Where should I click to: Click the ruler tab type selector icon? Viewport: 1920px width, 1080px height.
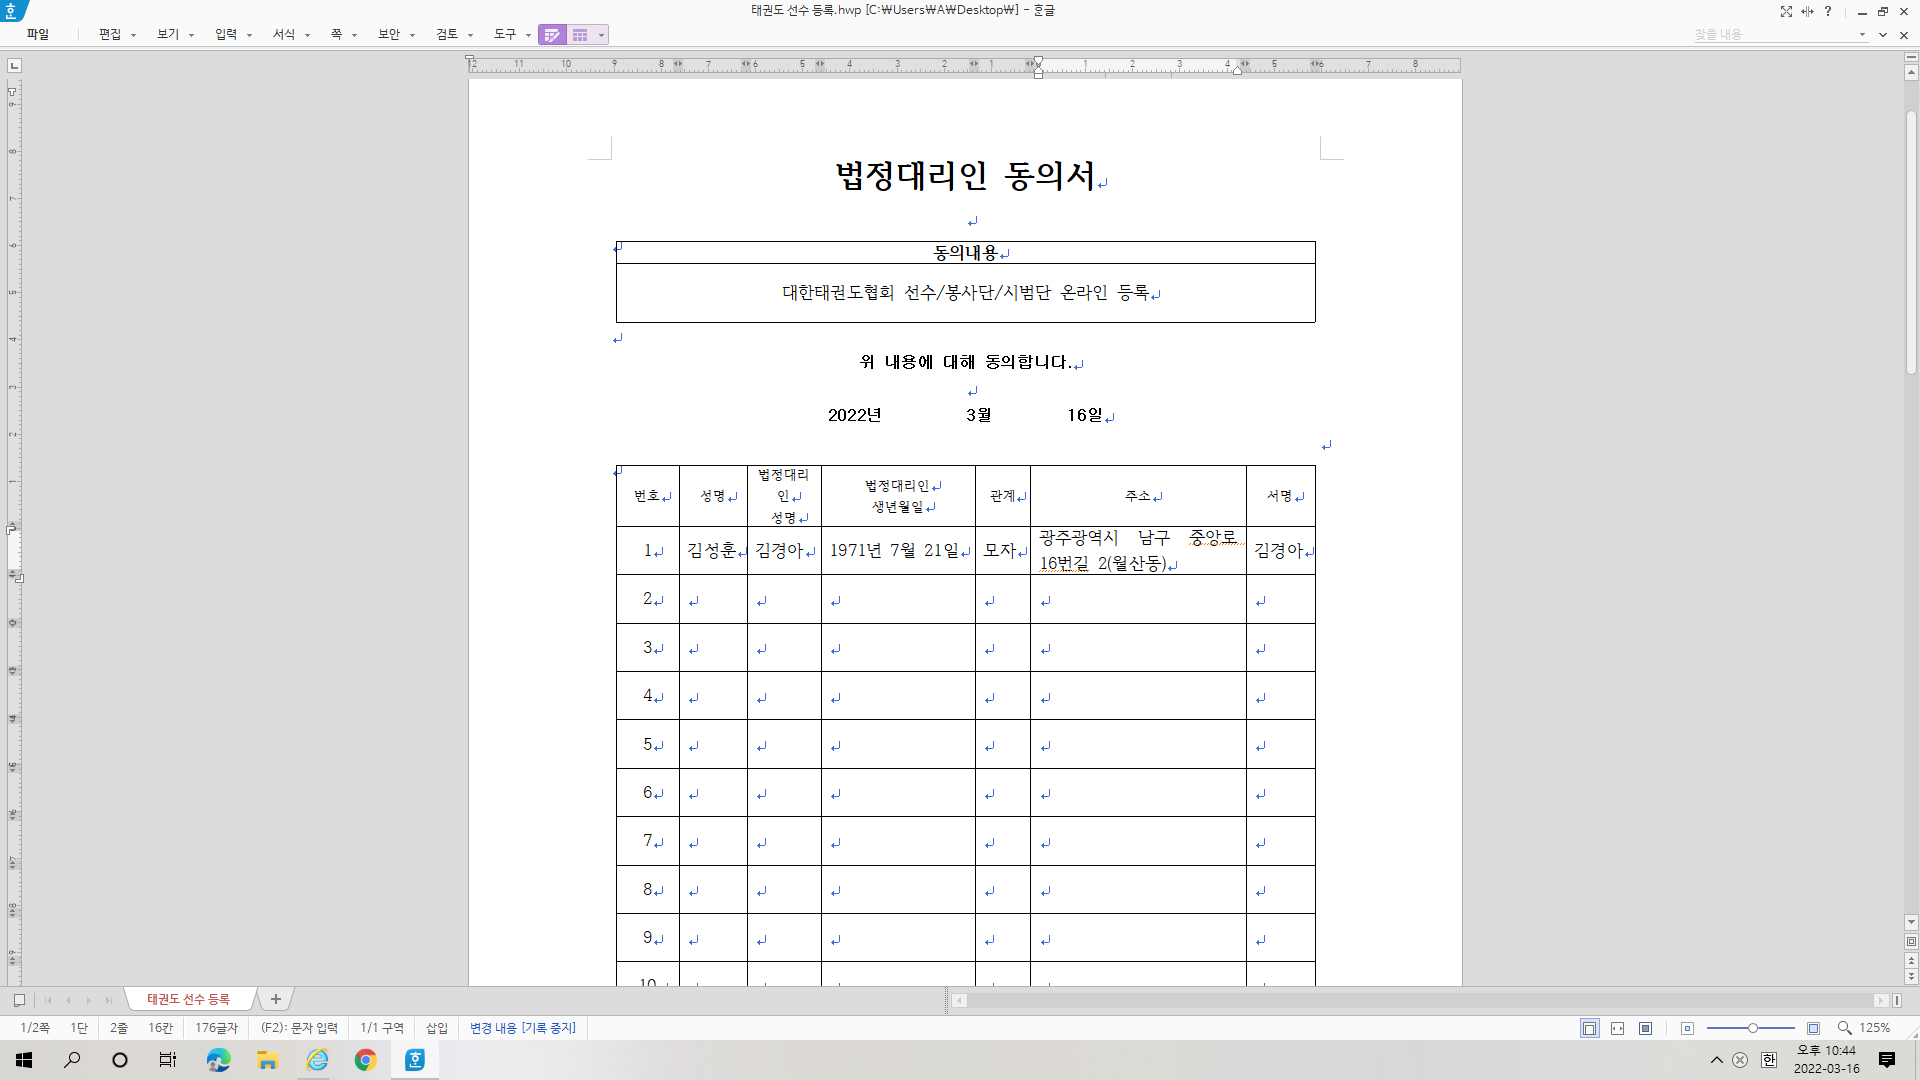[x=14, y=65]
